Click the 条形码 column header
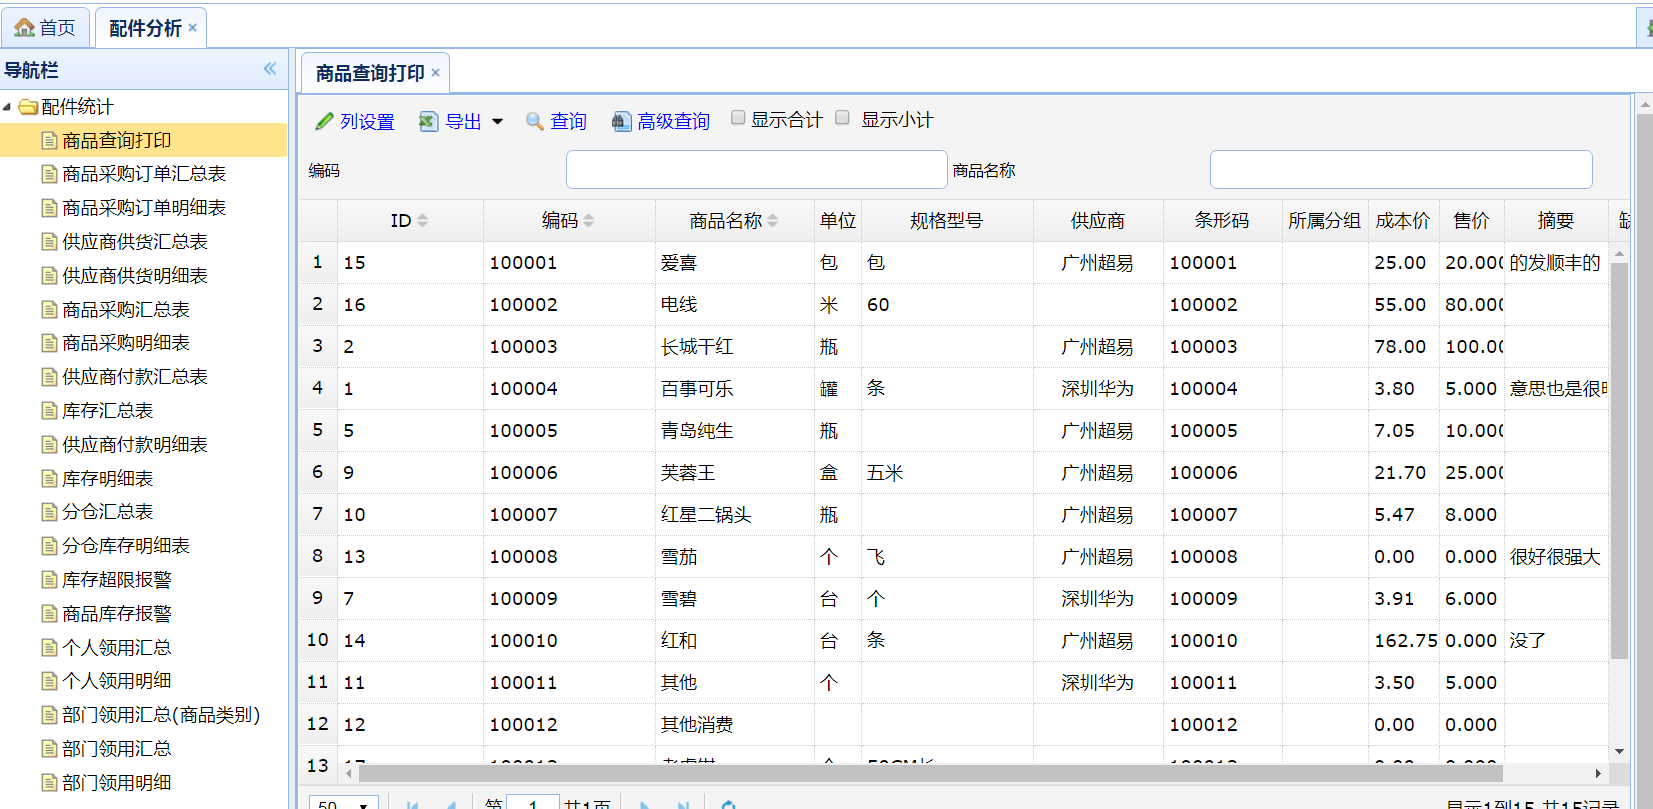Screen dimensions: 1653x809 pyautogui.click(x=1222, y=221)
